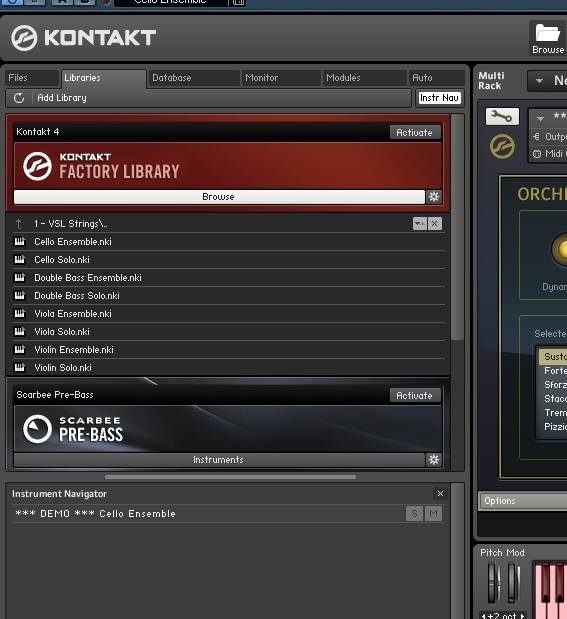The width and height of the screenshot is (567, 619).
Task: Select the Cello Solo.nki file
Action: click(228, 259)
